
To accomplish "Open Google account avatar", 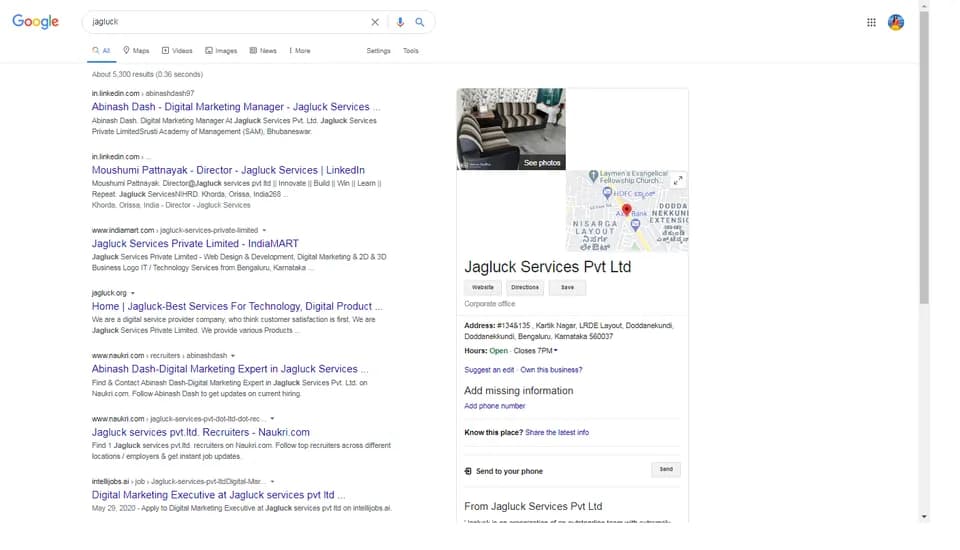I will (896, 23).
